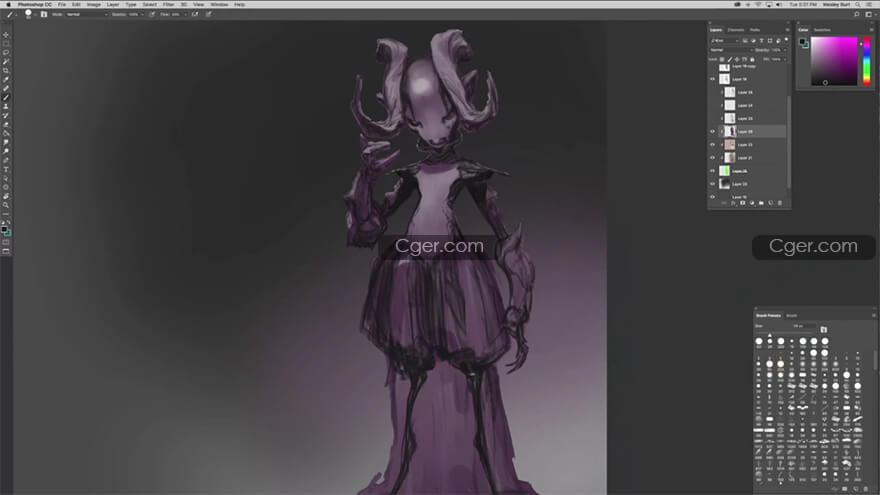Click the foreground color swatch in Color panel
Viewport: 880px width, 495px height.
(802, 41)
